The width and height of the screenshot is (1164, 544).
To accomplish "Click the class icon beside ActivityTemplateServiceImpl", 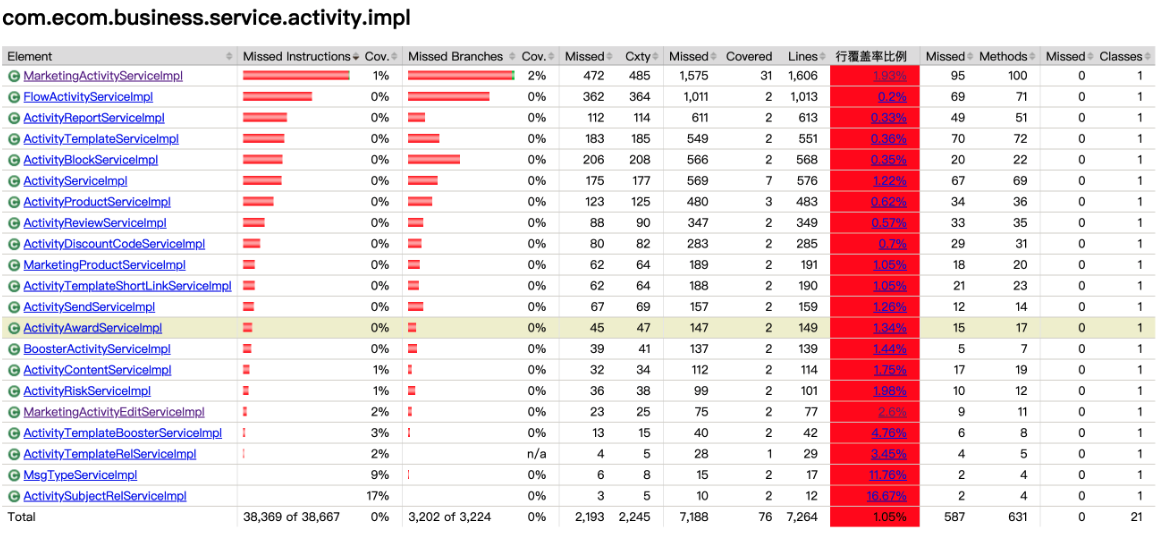I will 13,139.
